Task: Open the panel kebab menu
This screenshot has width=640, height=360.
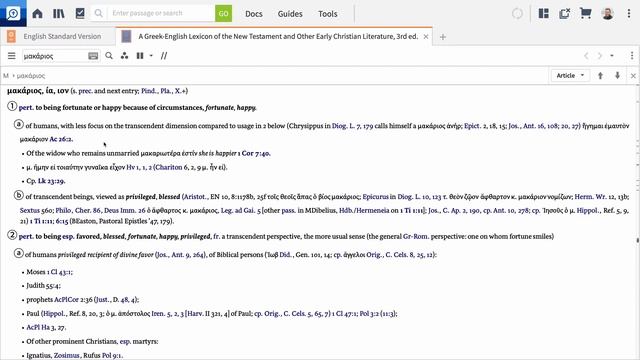Action: pos(632,56)
